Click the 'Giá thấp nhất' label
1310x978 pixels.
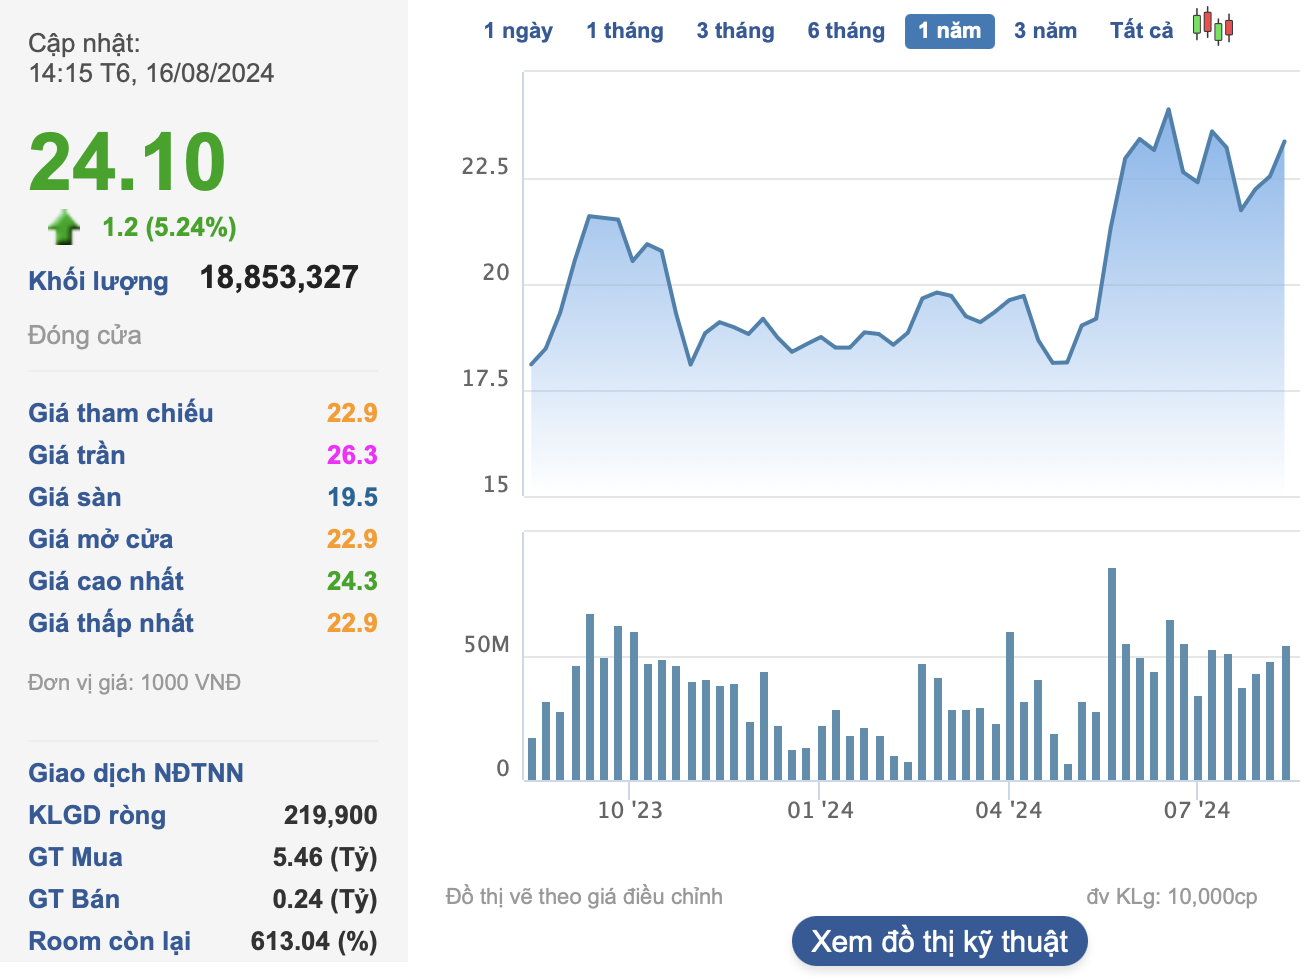(111, 623)
